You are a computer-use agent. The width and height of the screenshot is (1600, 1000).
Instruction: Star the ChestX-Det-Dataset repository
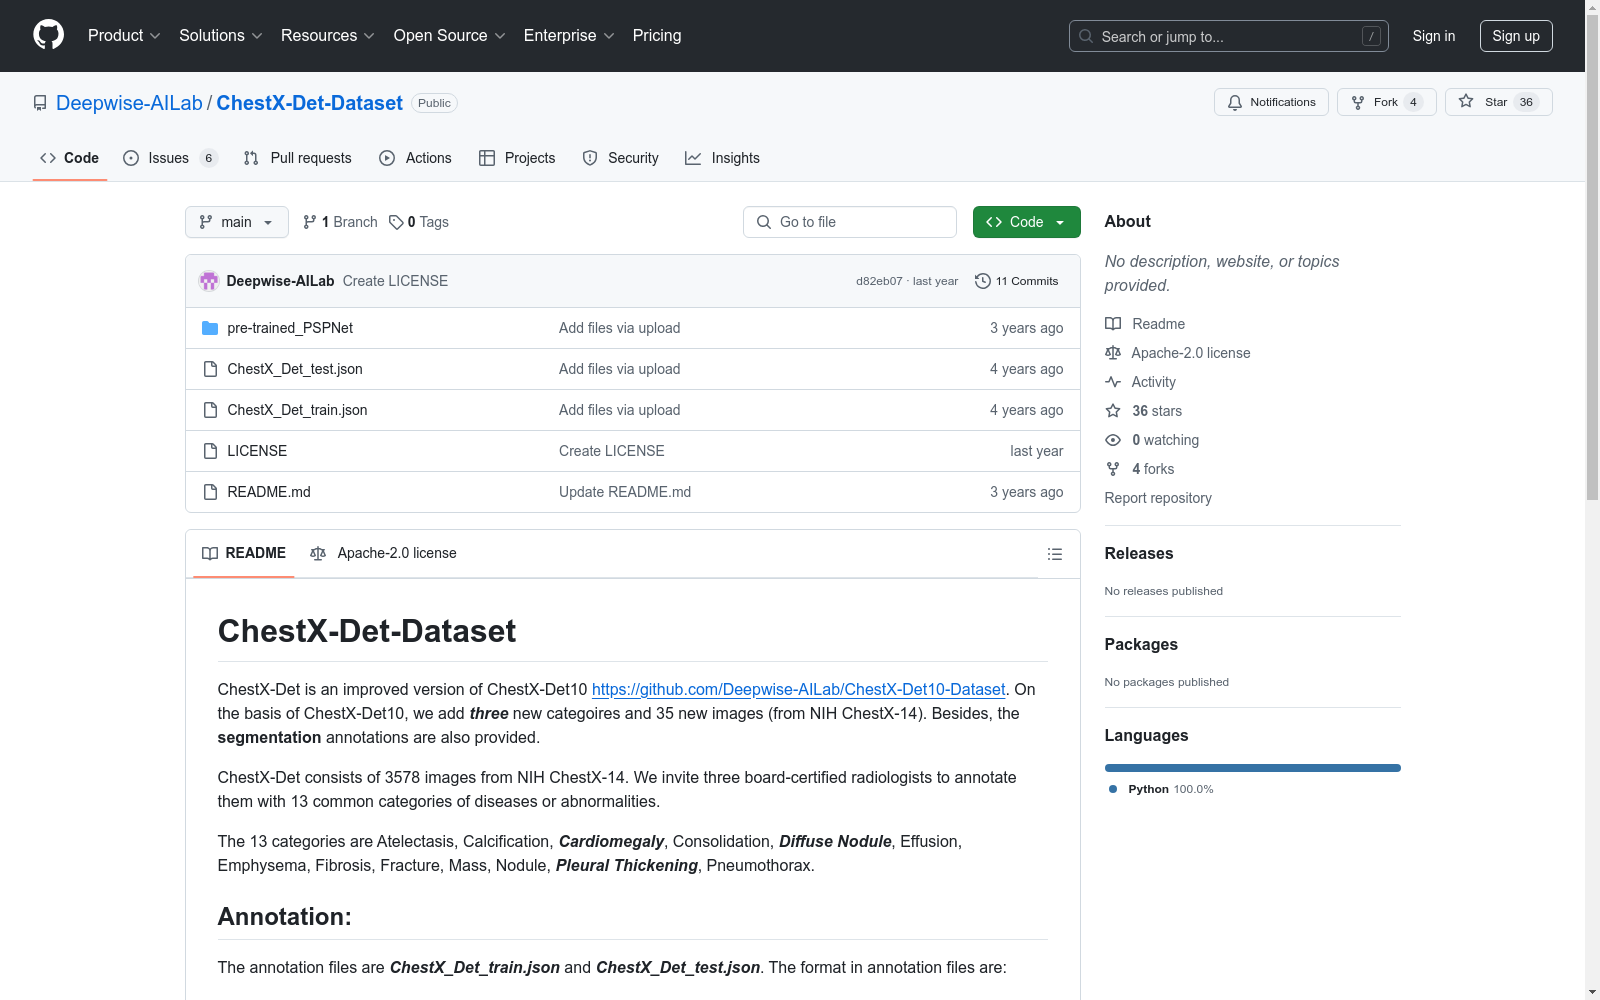click(1498, 102)
